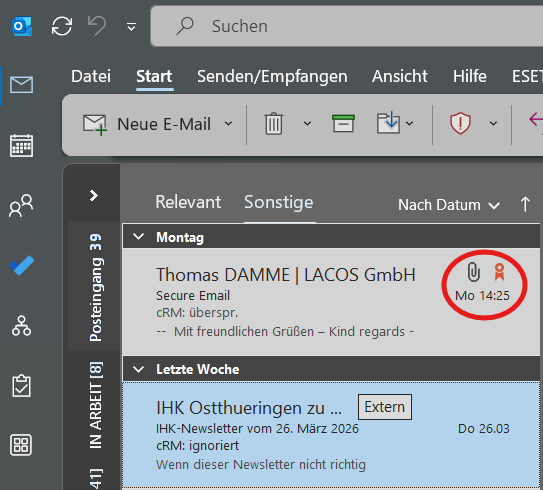Viewport: 543px width, 490px height.
Task: Collapse the Montag group
Action: pyautogui.click(x=139, y=237)
